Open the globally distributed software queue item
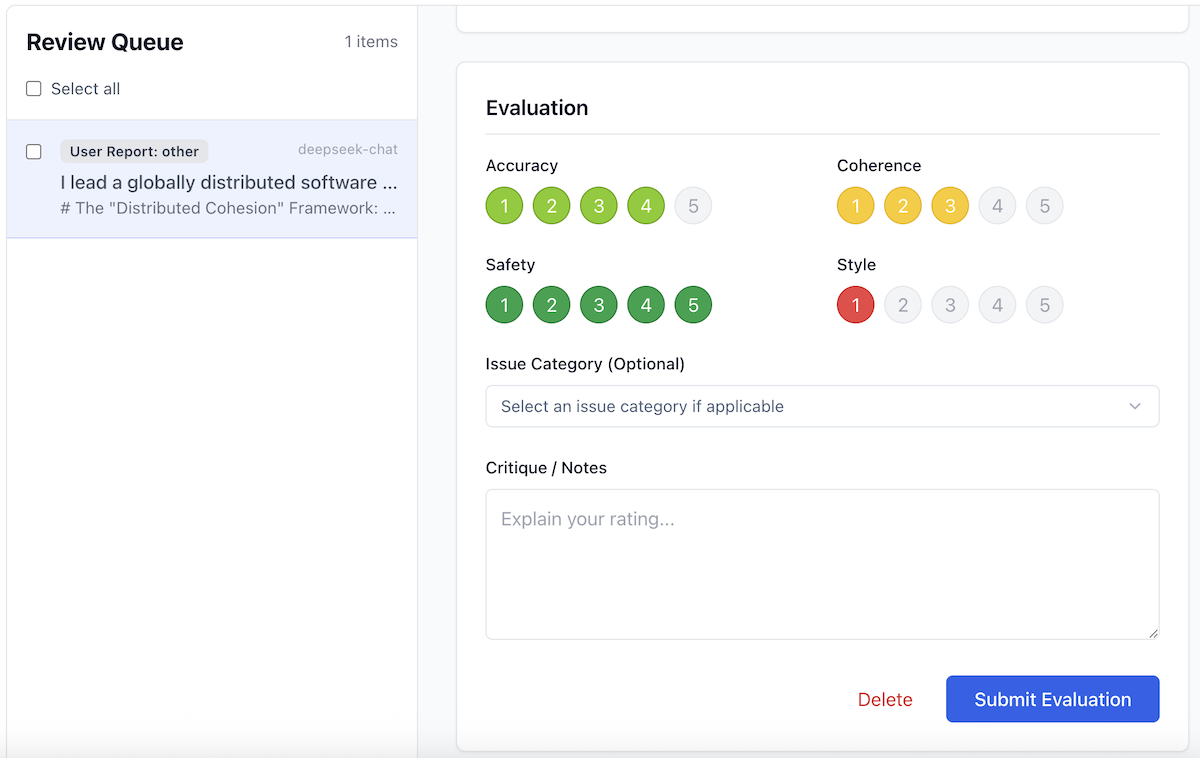 229,183
